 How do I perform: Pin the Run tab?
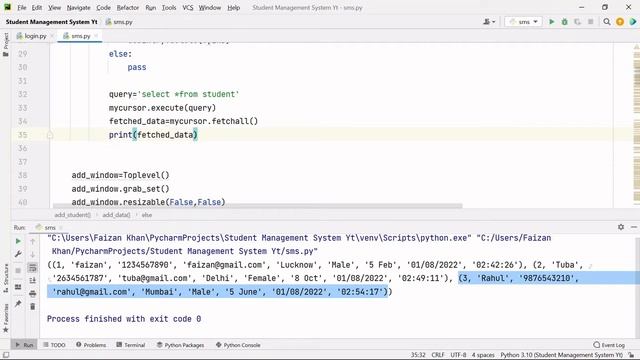[18, 303]
